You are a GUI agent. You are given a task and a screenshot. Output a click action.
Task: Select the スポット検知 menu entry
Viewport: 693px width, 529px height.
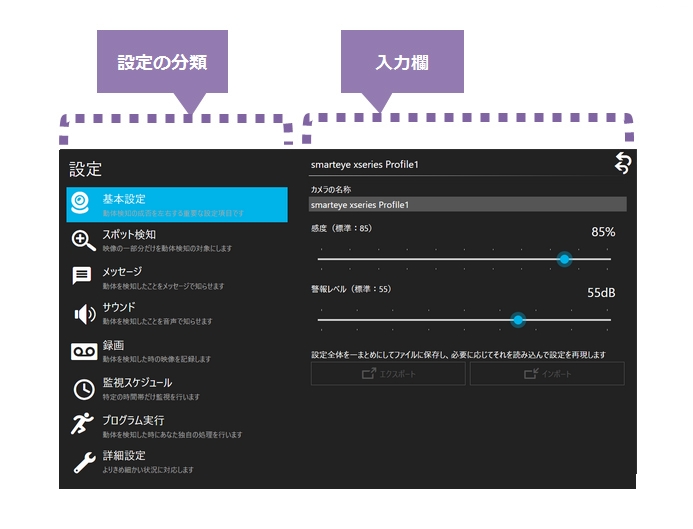coord(129,235)
